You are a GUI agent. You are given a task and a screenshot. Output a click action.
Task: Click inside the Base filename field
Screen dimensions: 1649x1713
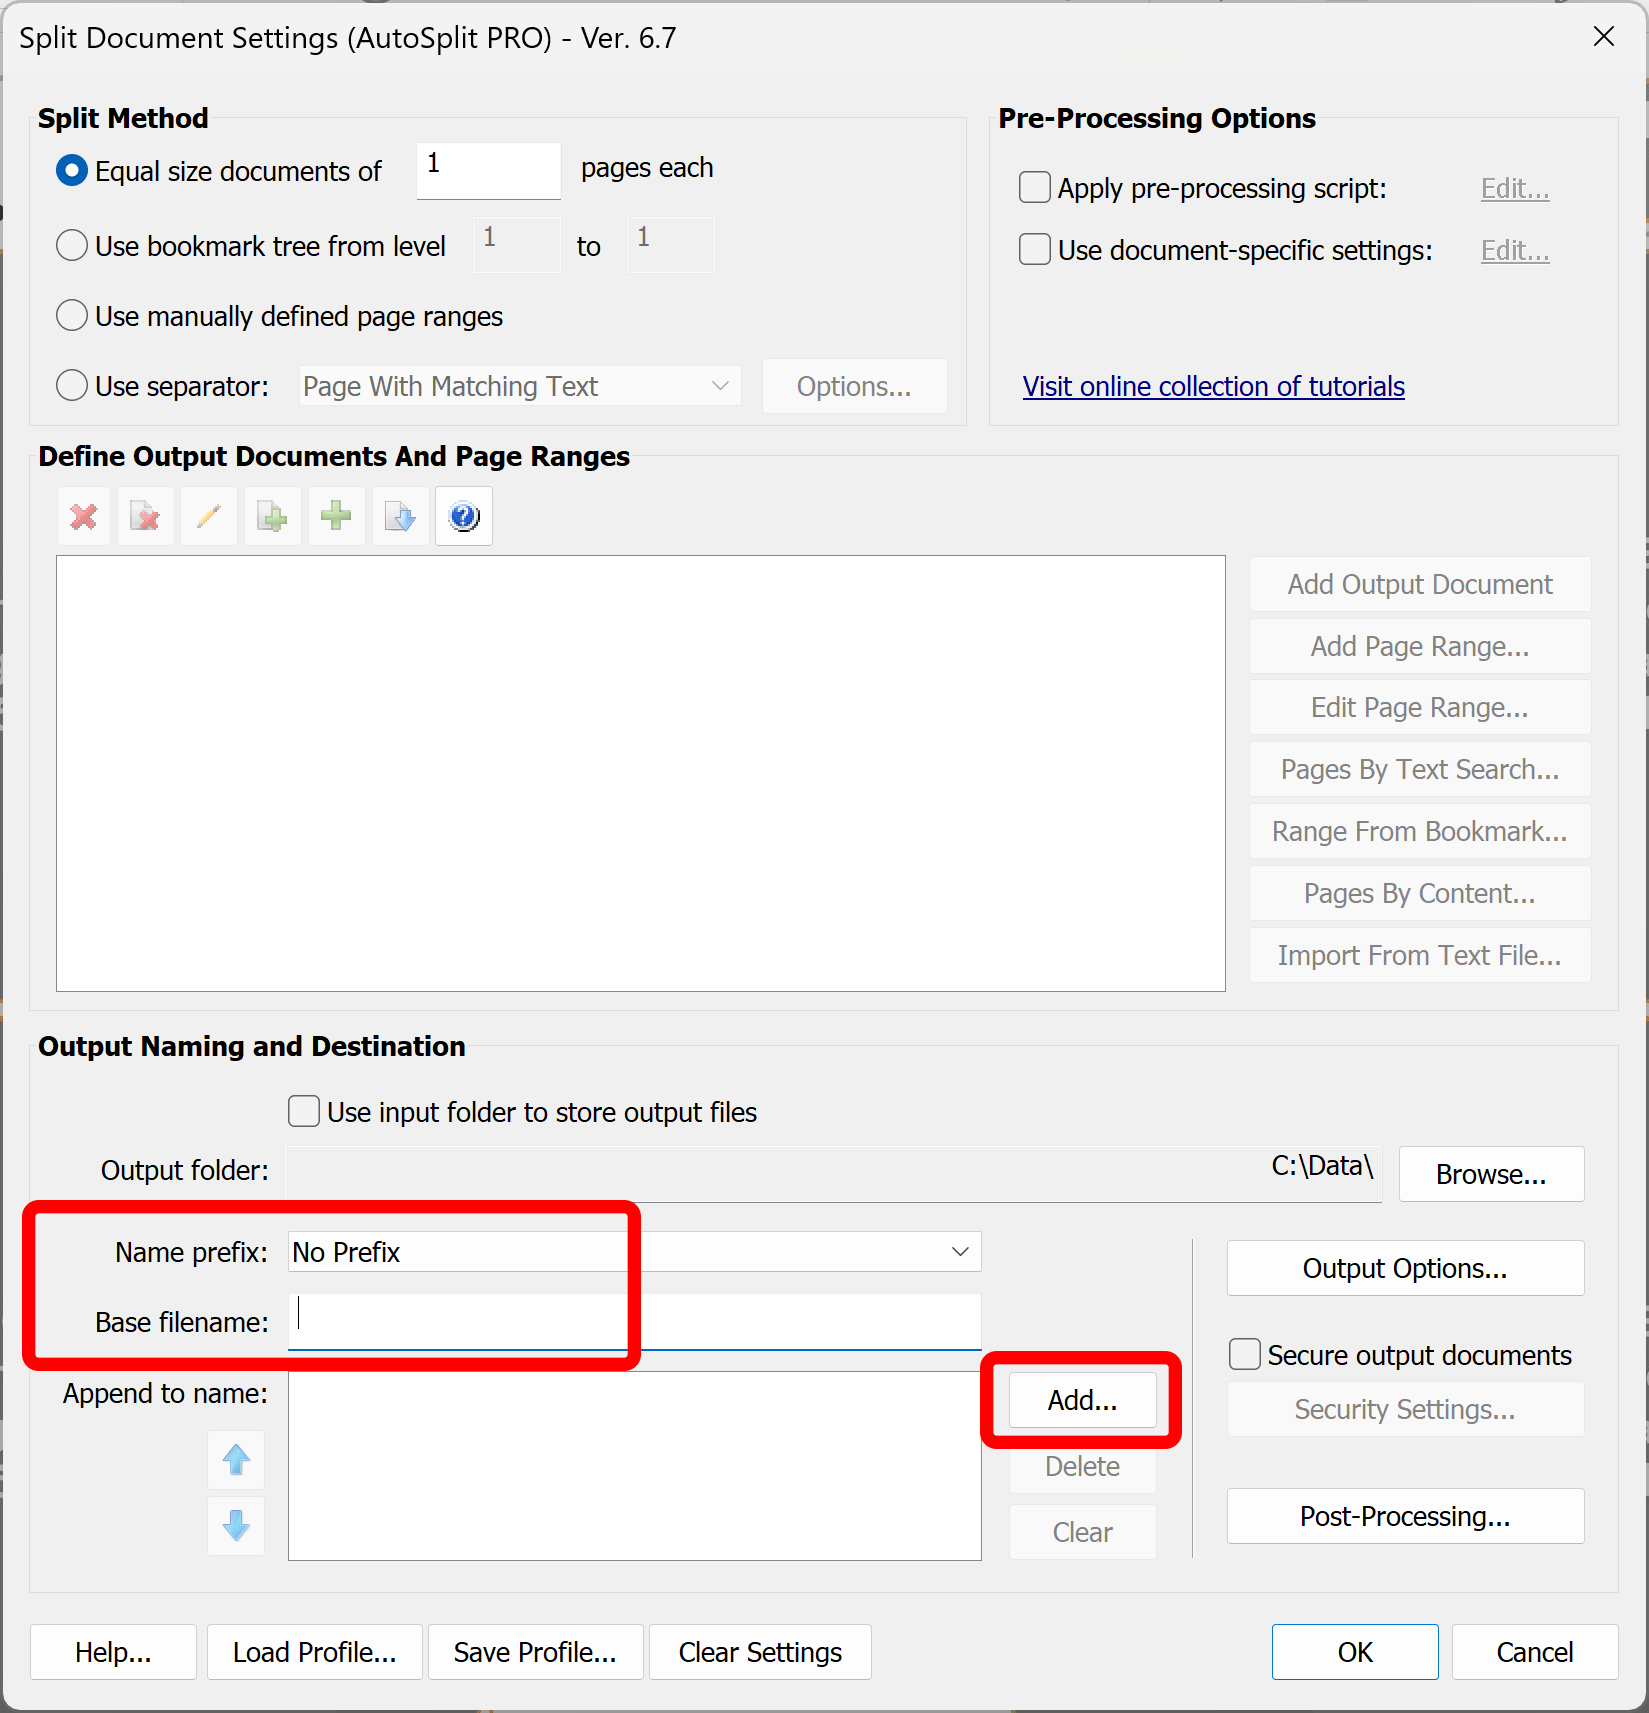[600, 1322]
